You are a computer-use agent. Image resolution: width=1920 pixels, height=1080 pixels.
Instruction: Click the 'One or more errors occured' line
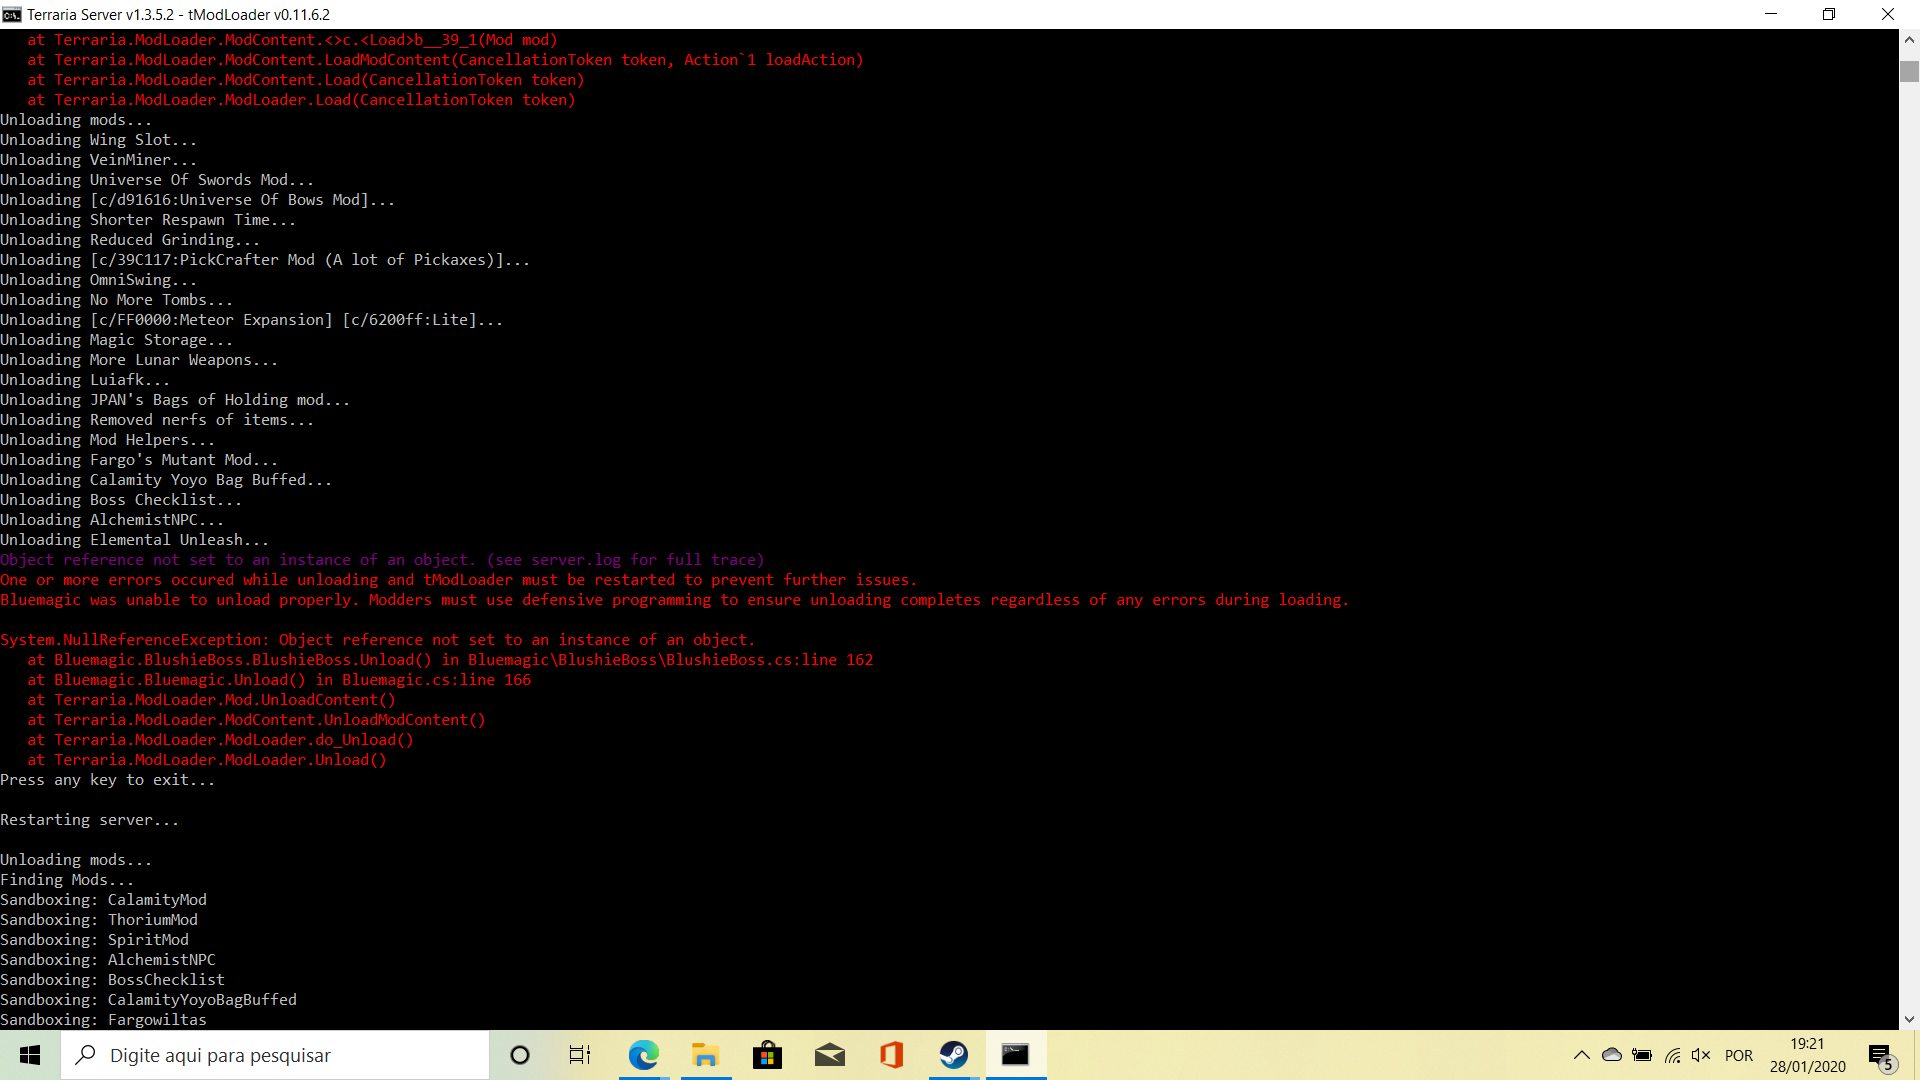458,580
